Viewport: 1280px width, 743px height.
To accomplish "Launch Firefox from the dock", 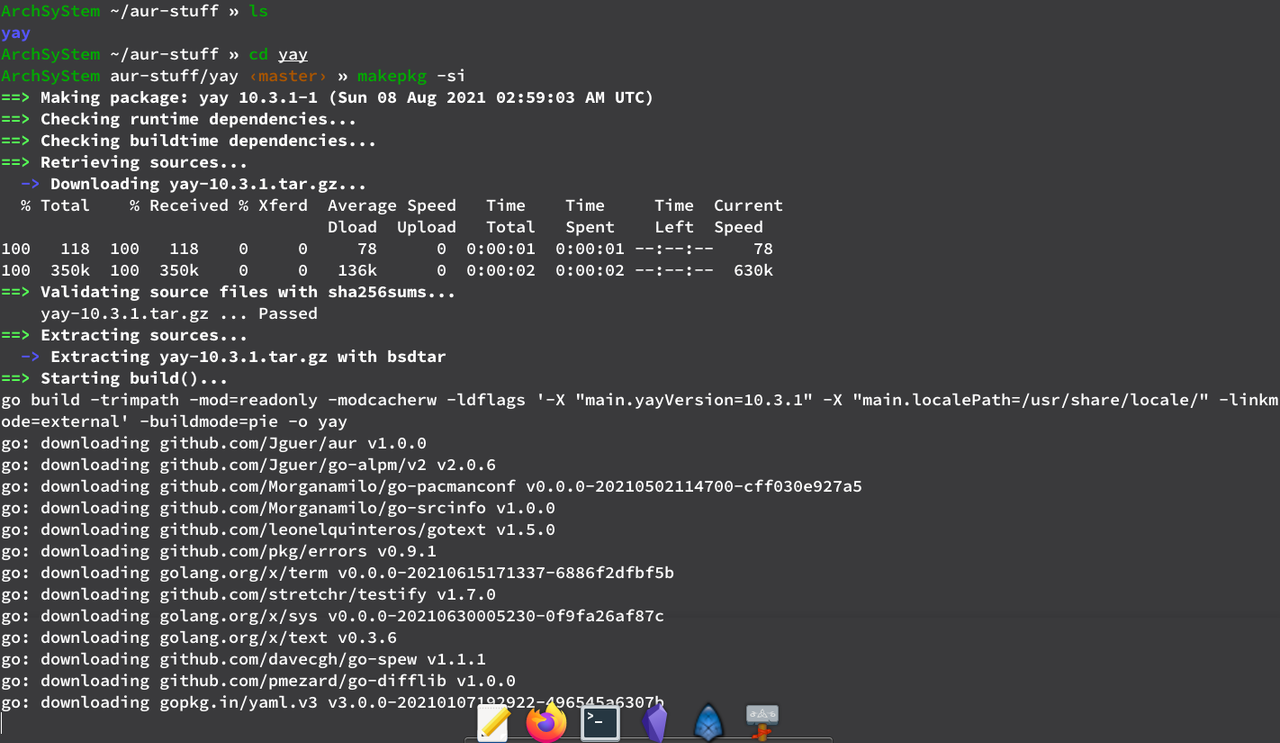I will click(546, 722).
